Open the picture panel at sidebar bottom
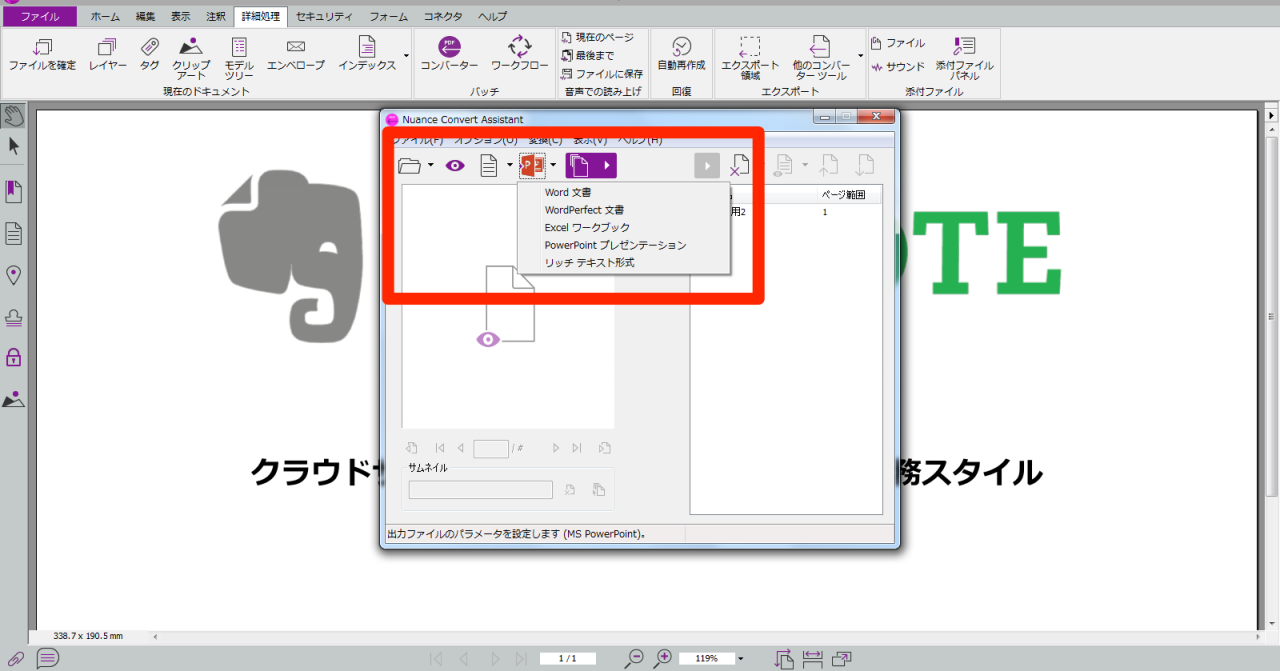 tap(14, 399)
